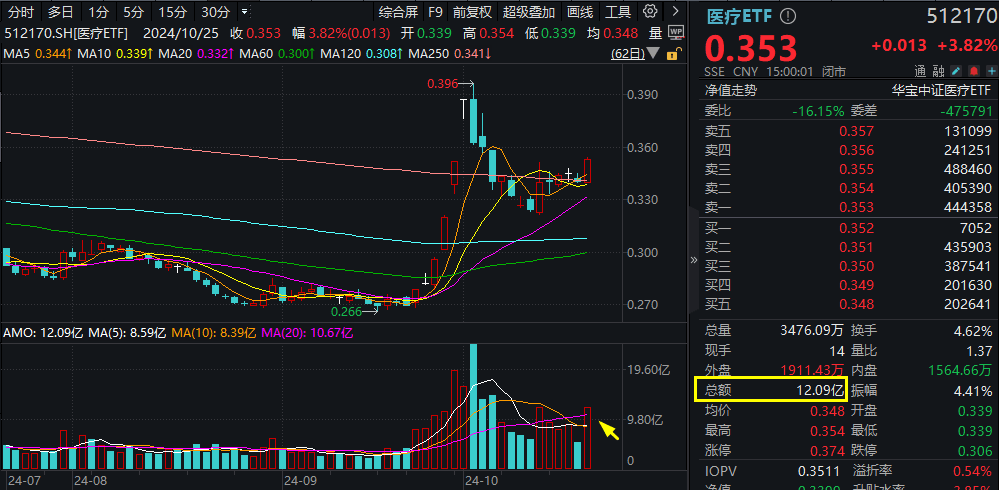Open the 综合屏 view button
The height and width of the screenshot is (490, 999).
pos(399,11)
